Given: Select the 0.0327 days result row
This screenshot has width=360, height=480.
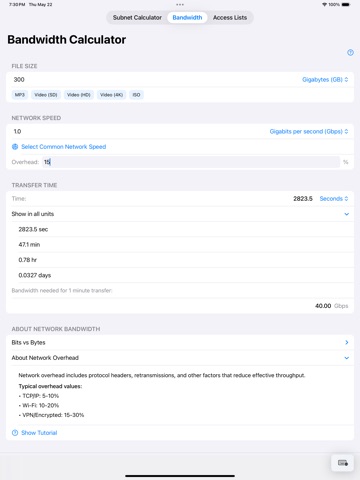Looking at the screenshot, I should 180,275.
